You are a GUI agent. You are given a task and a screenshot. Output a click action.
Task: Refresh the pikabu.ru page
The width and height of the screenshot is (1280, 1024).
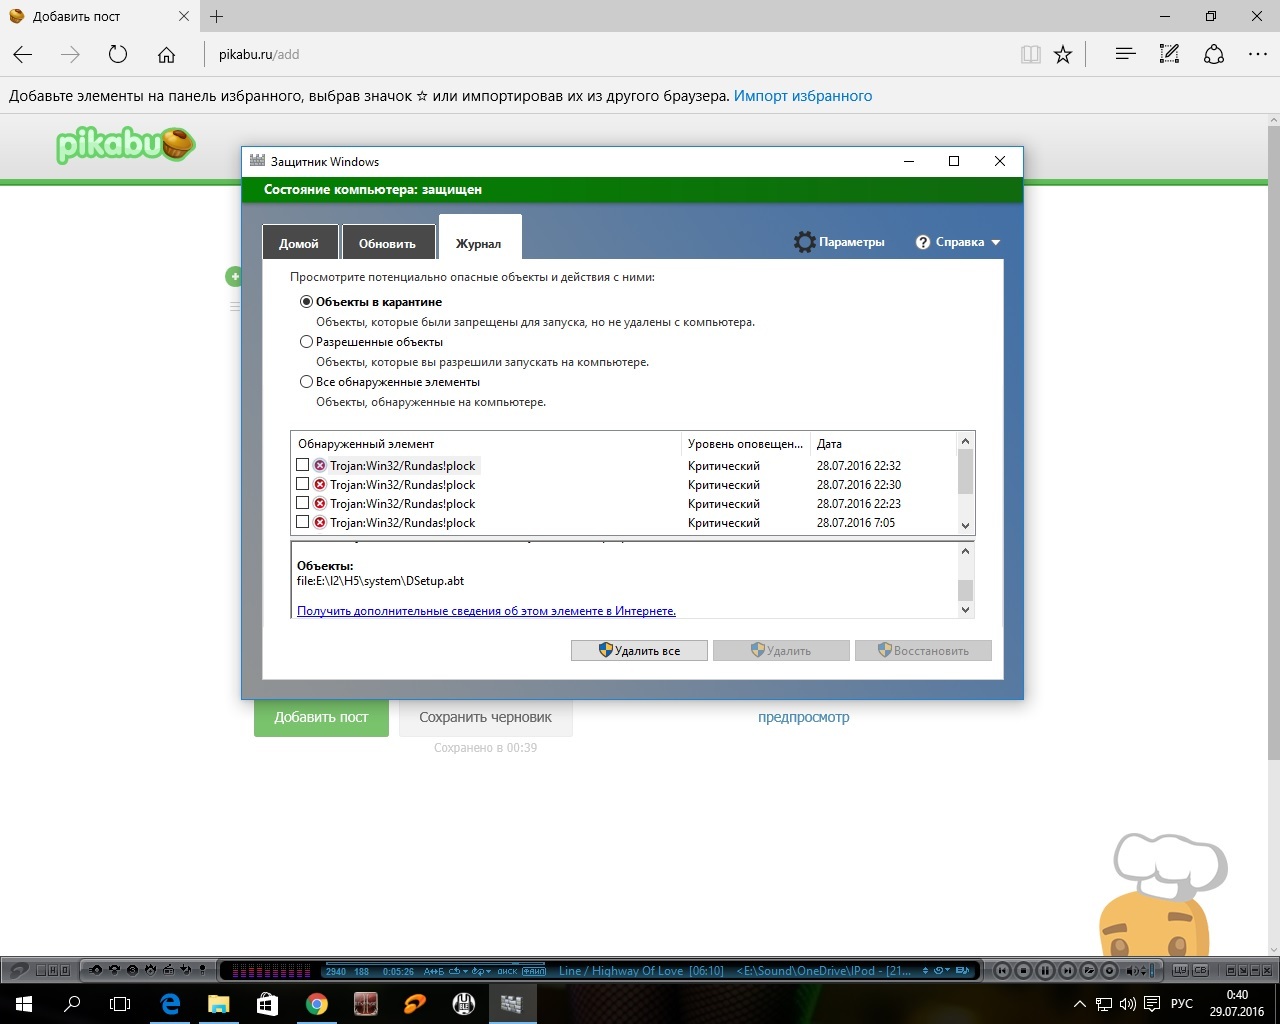pyautogui.click(x=118, y=55)
